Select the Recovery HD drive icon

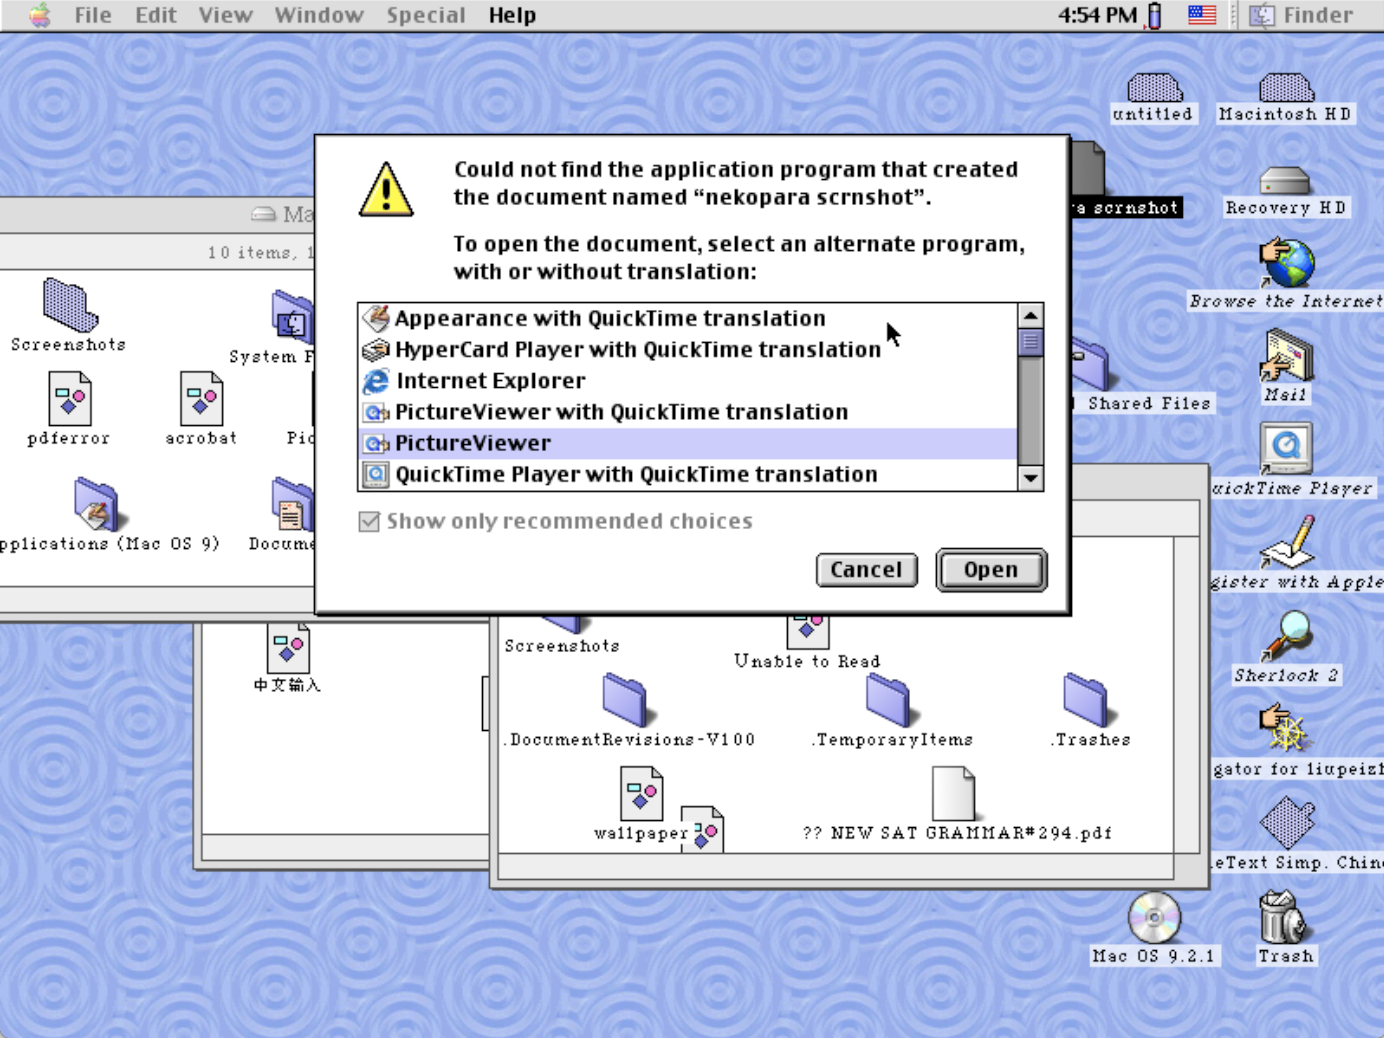coord(1285,181)
